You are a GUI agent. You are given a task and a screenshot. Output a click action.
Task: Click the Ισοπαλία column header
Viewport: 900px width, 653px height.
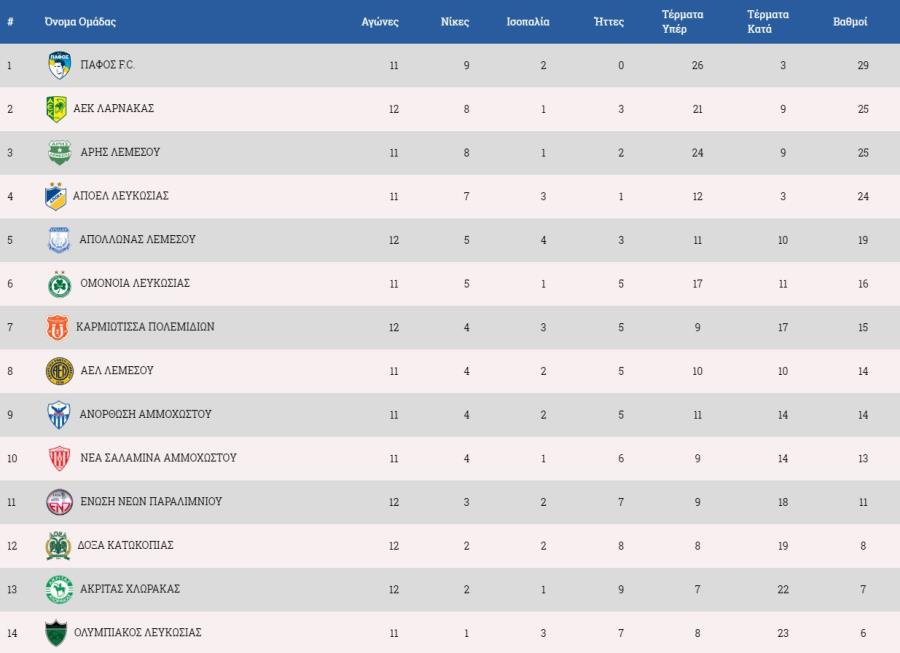527,22
